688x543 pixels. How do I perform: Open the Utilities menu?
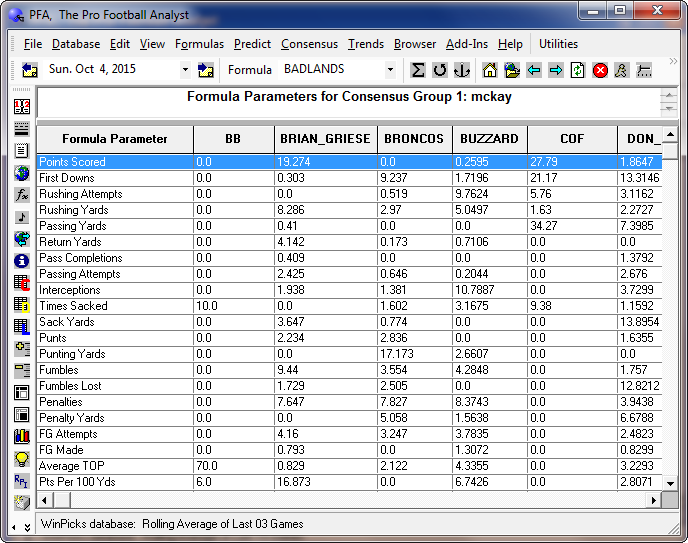coord(558,44)
